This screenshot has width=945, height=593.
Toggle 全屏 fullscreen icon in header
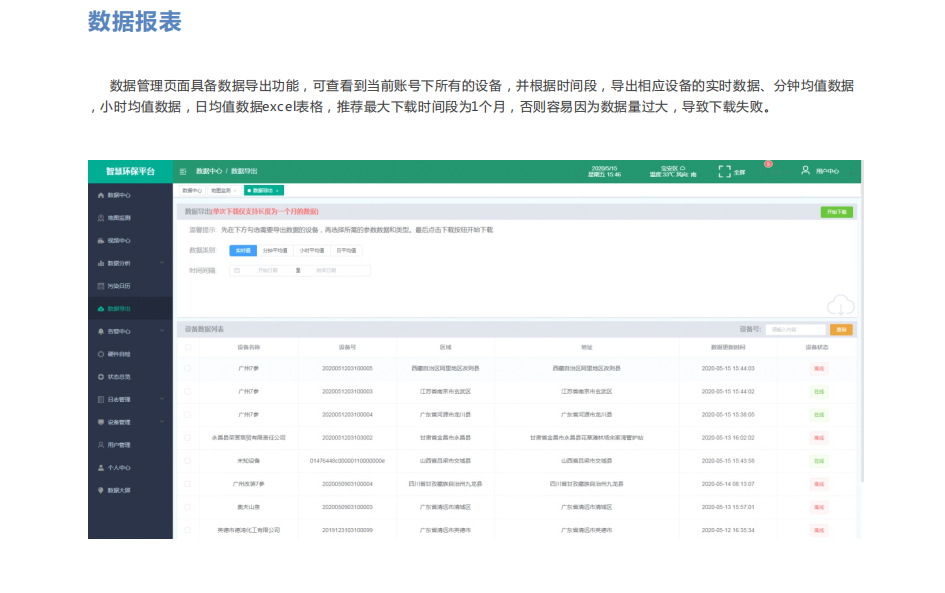724,172
